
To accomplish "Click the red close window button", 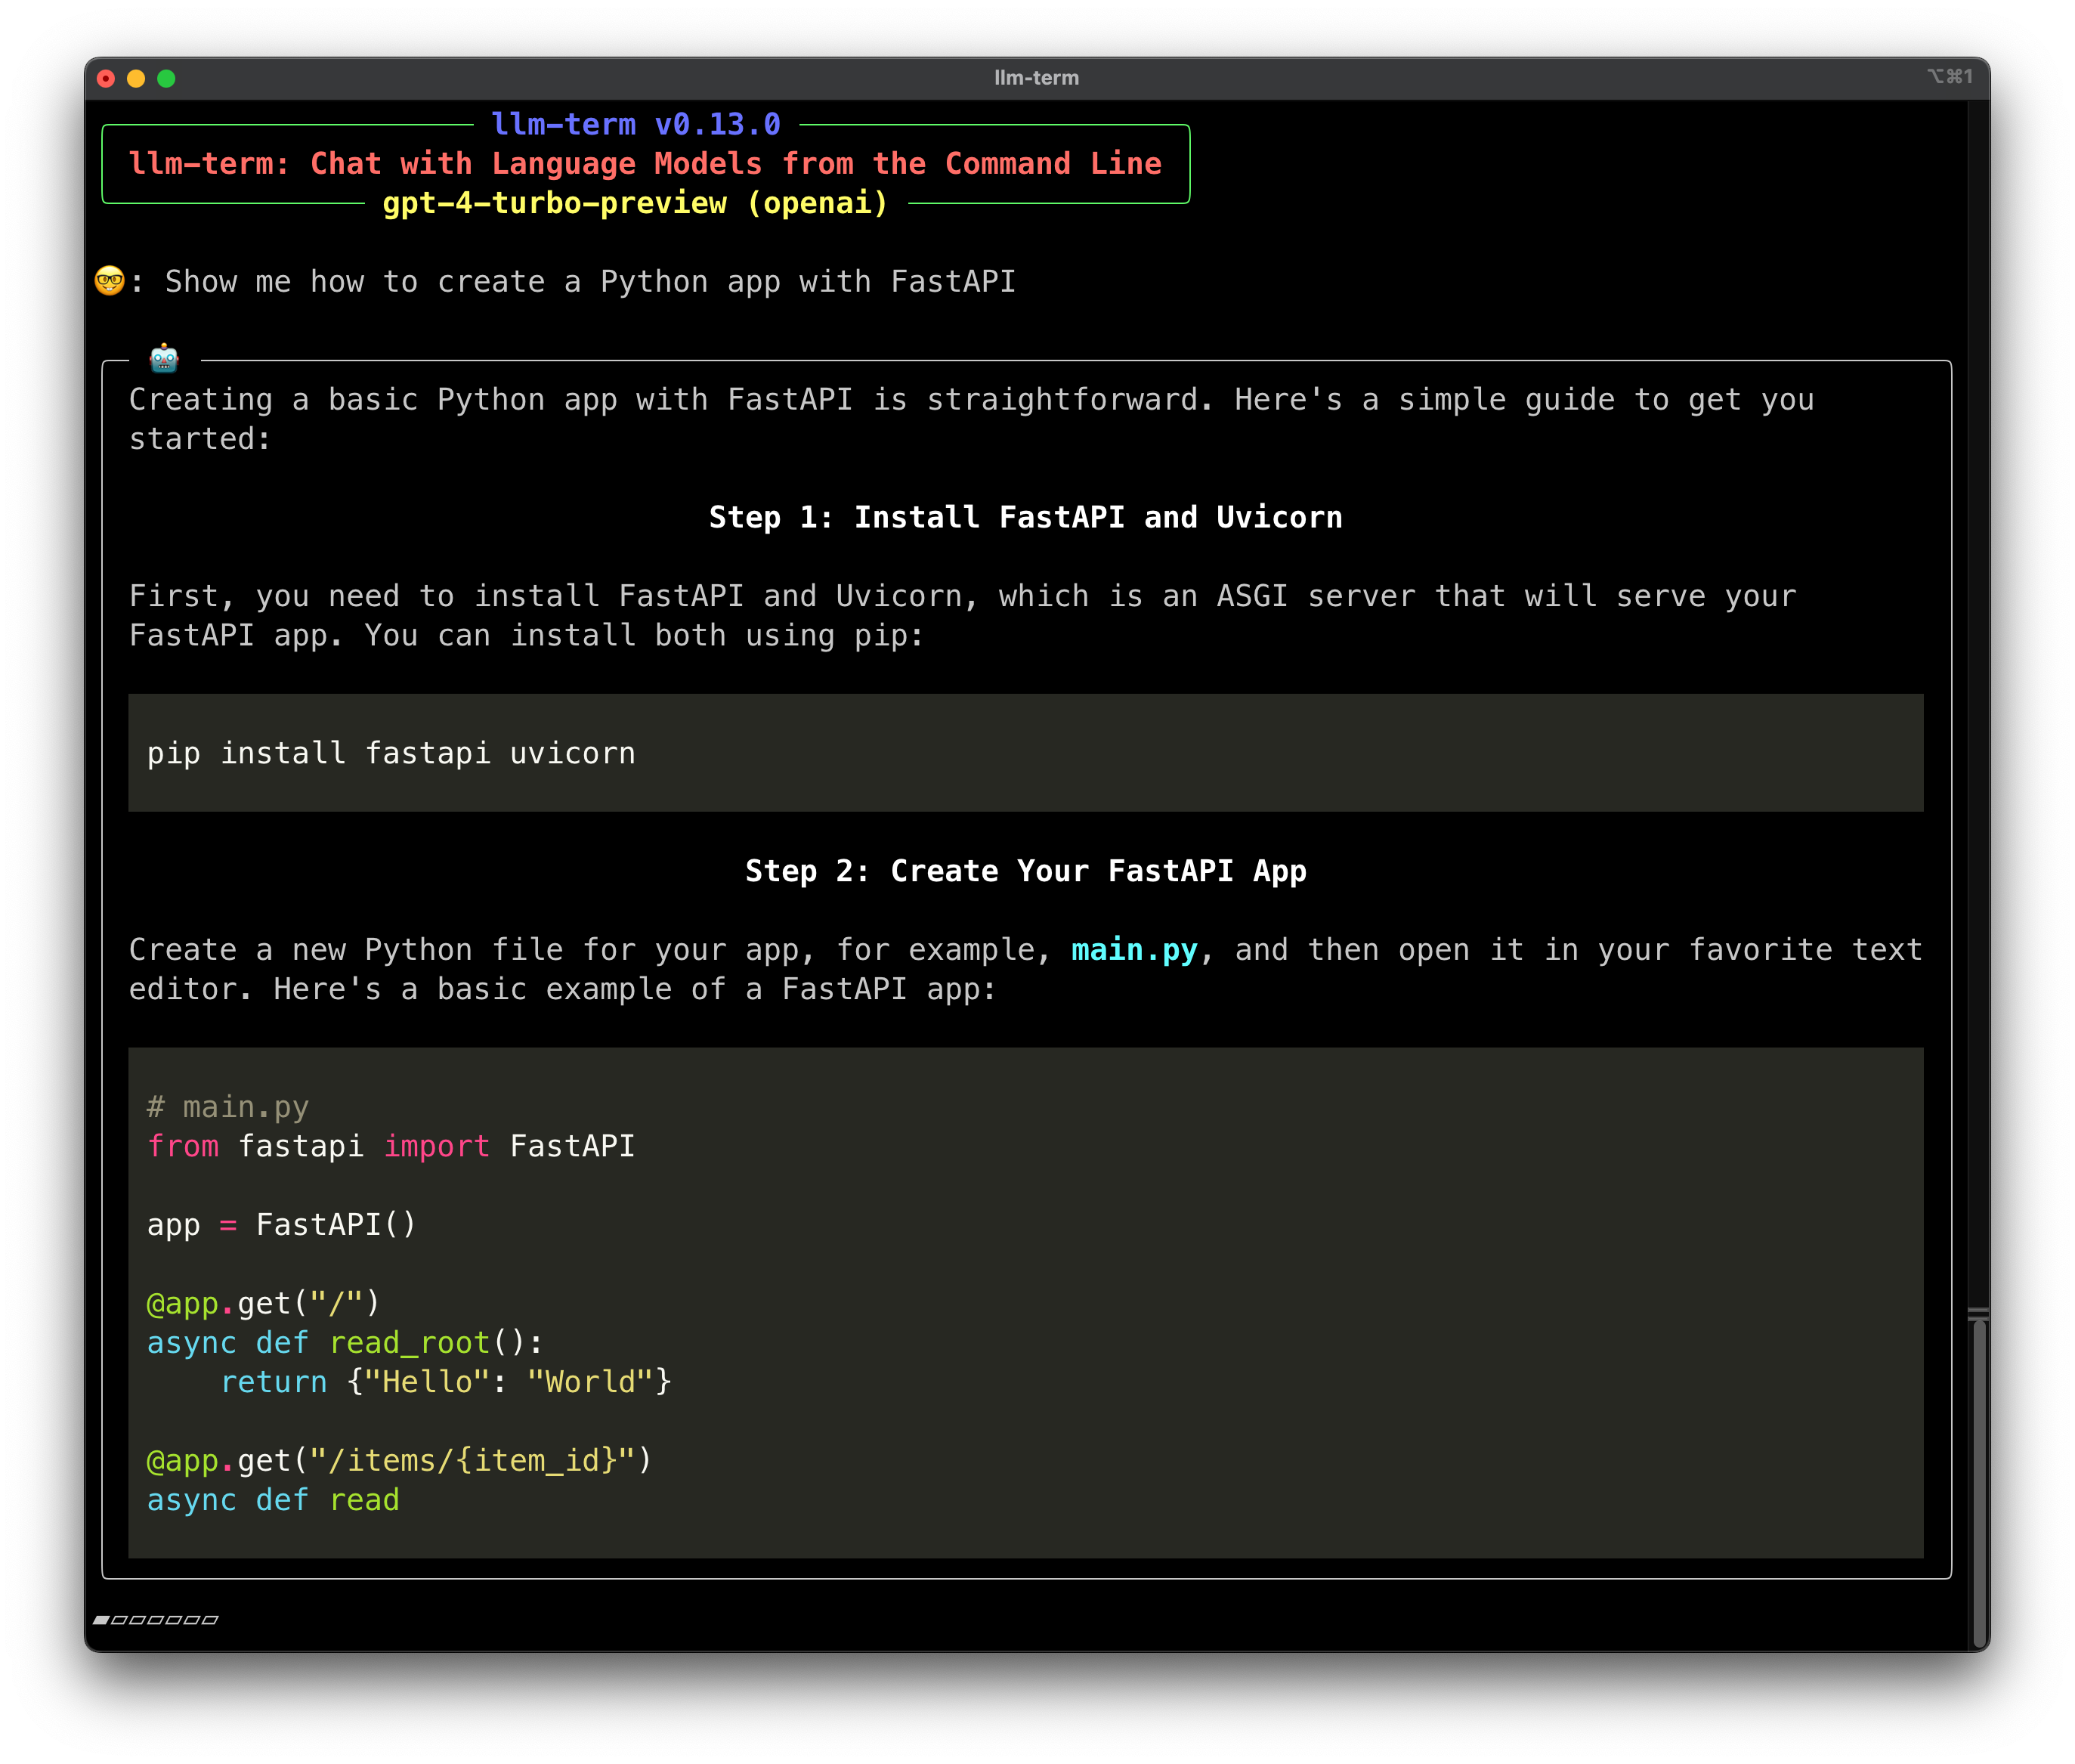I will click(106, 78).
